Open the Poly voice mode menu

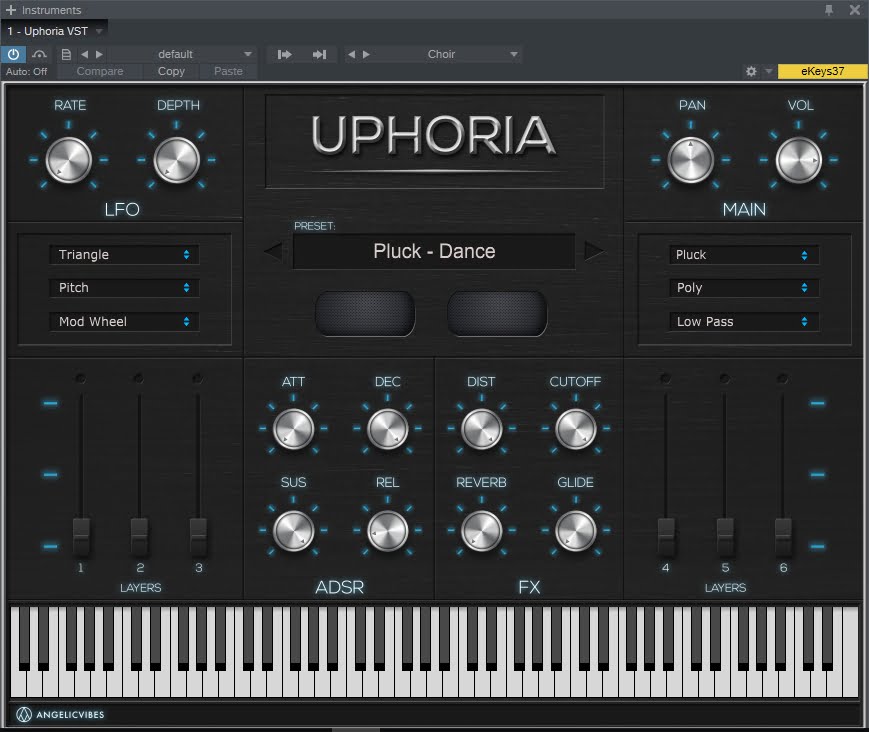[743, 288]
